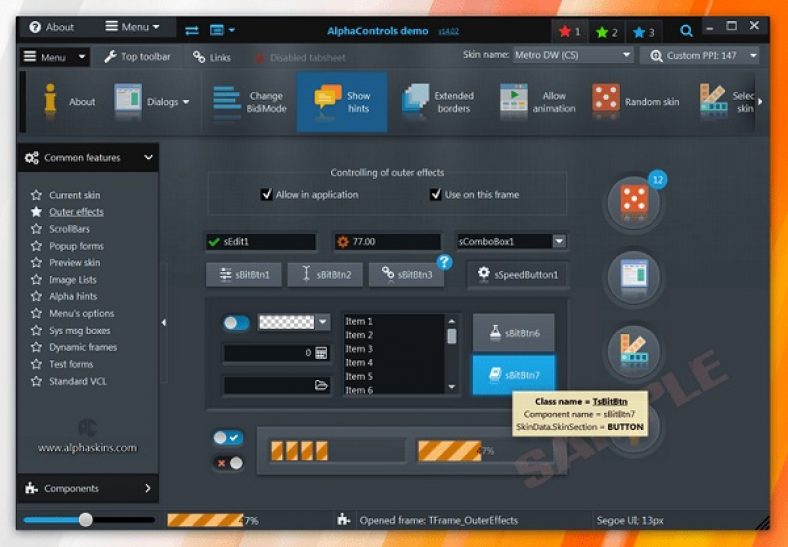Turn on the red X toggle switch
Viewport: 788px width, 547px height.
point(228,463)
